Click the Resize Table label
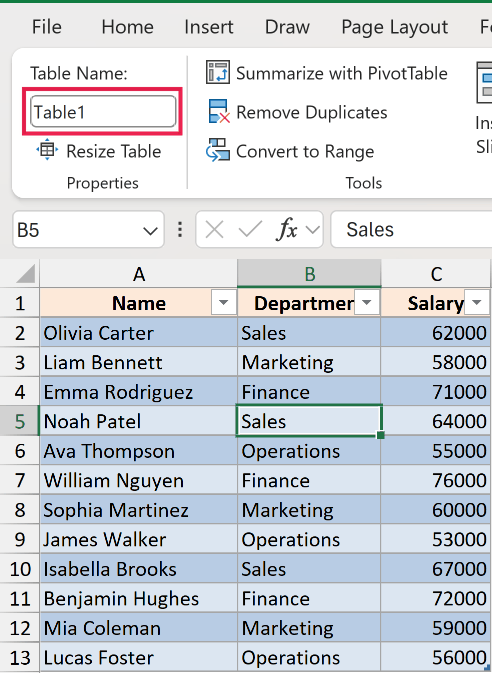This screenshot has height=673, width=492. point(114,152)
